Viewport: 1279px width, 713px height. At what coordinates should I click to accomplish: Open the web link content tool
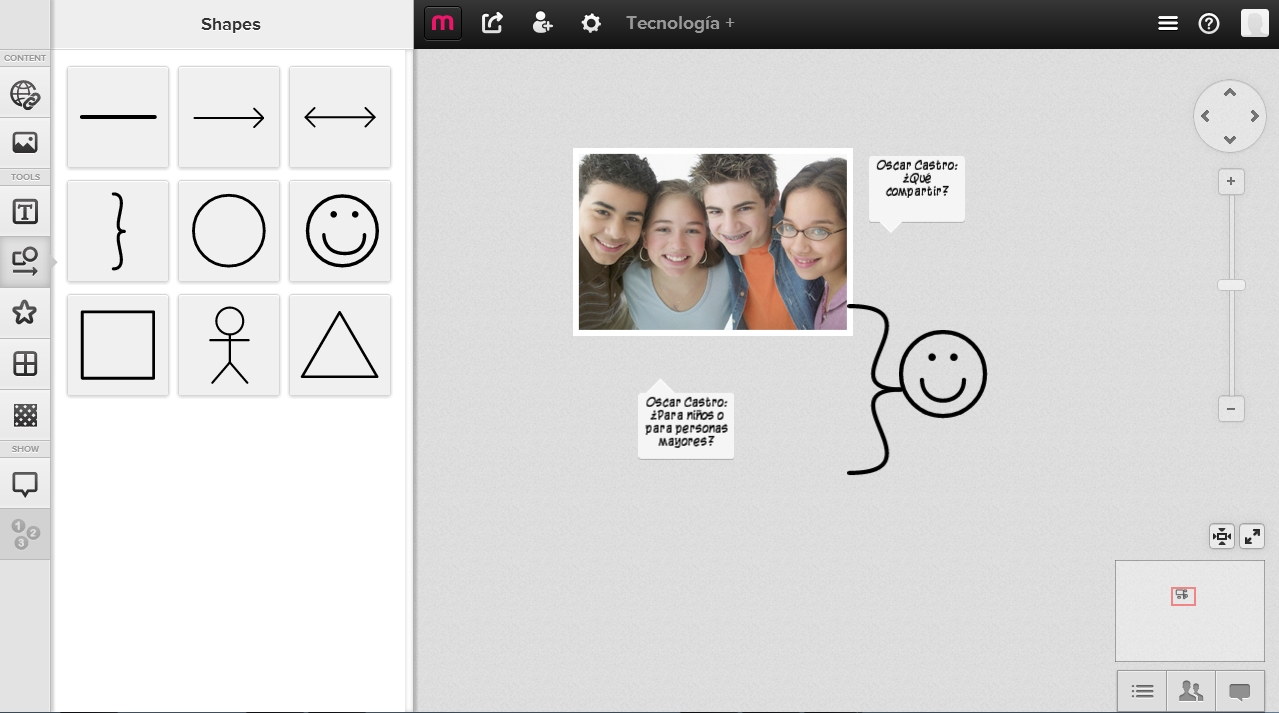25,95
